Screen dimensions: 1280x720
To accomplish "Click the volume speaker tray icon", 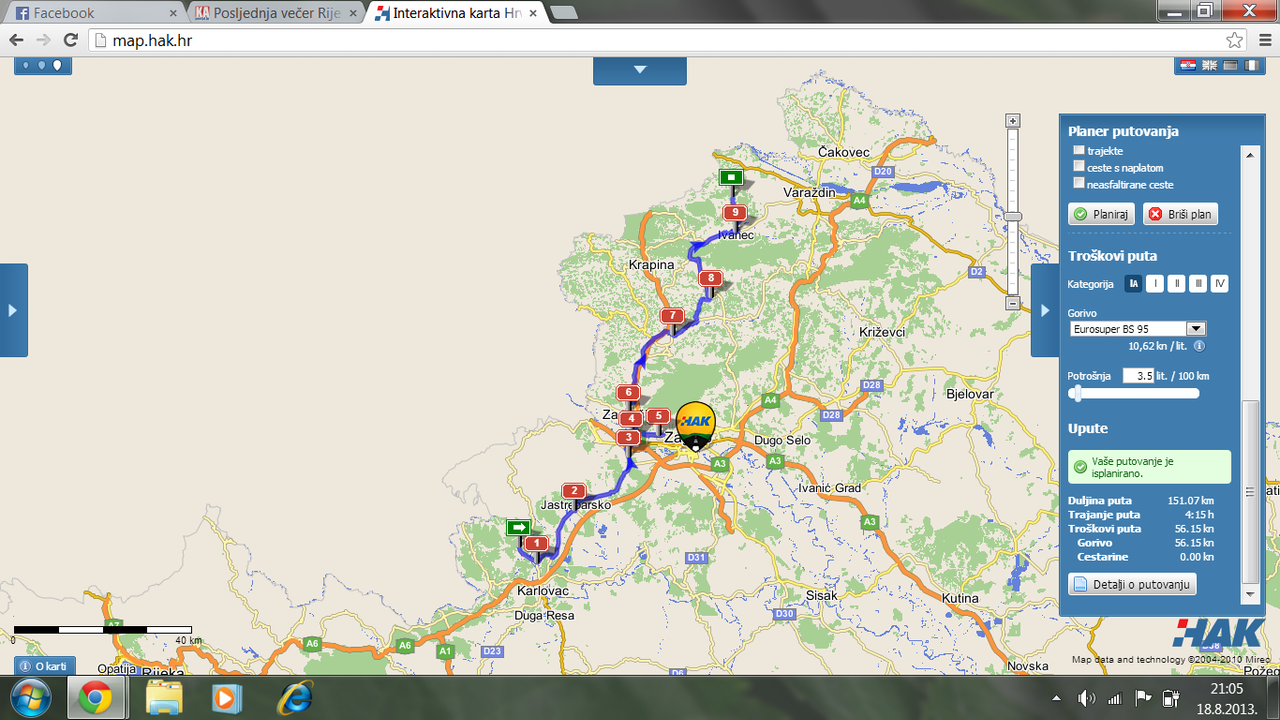I will [x=1086, y=698].
